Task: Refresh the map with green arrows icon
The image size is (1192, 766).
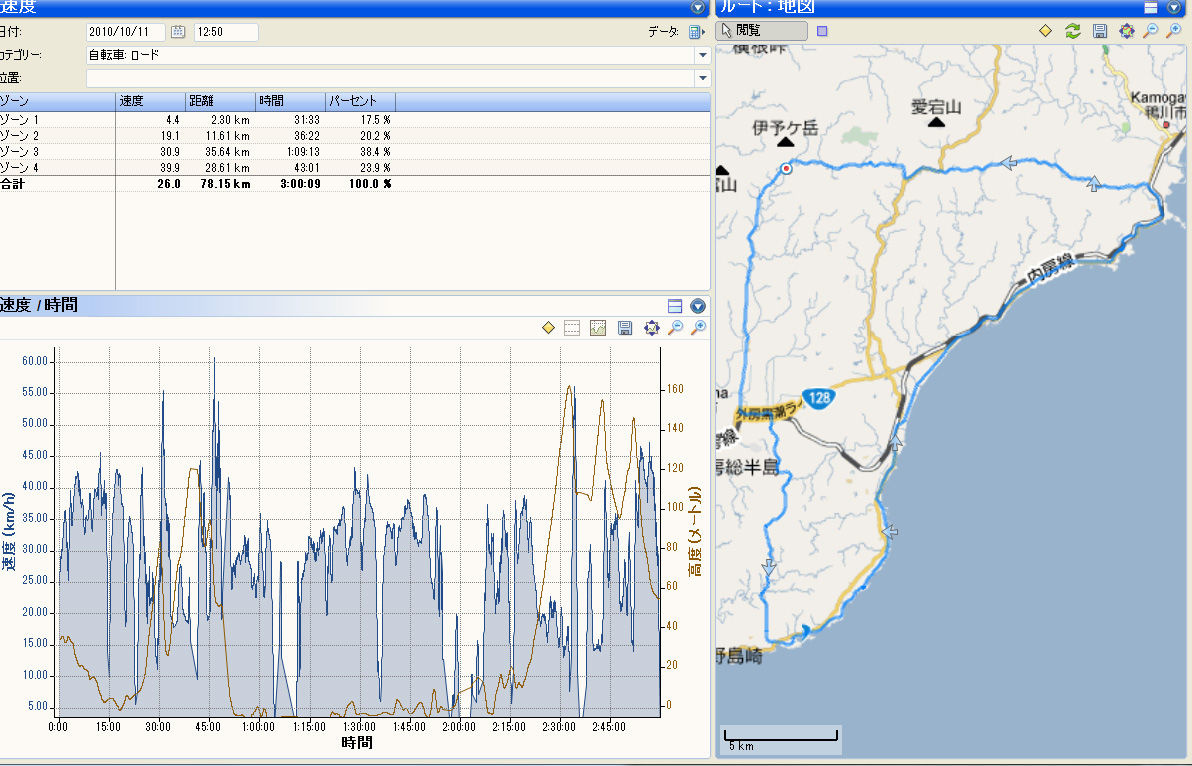Action: coord(1073,30)
